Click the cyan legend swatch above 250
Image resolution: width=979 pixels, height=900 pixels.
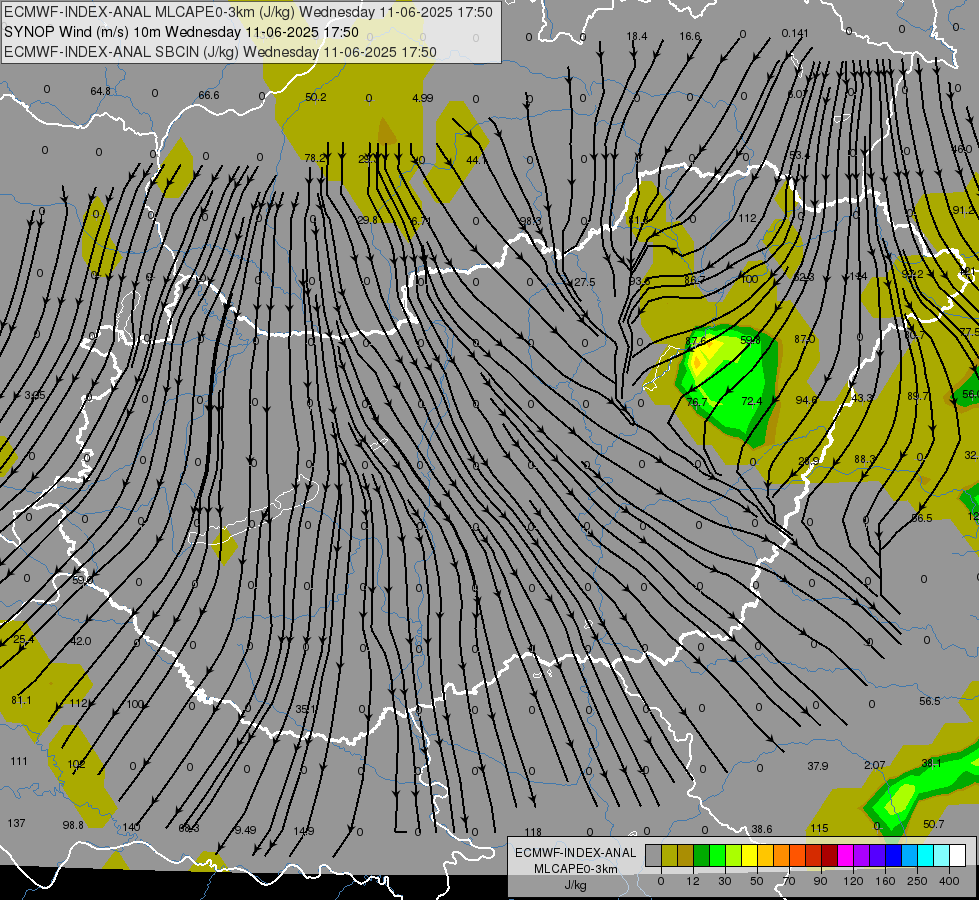(925, 856)
